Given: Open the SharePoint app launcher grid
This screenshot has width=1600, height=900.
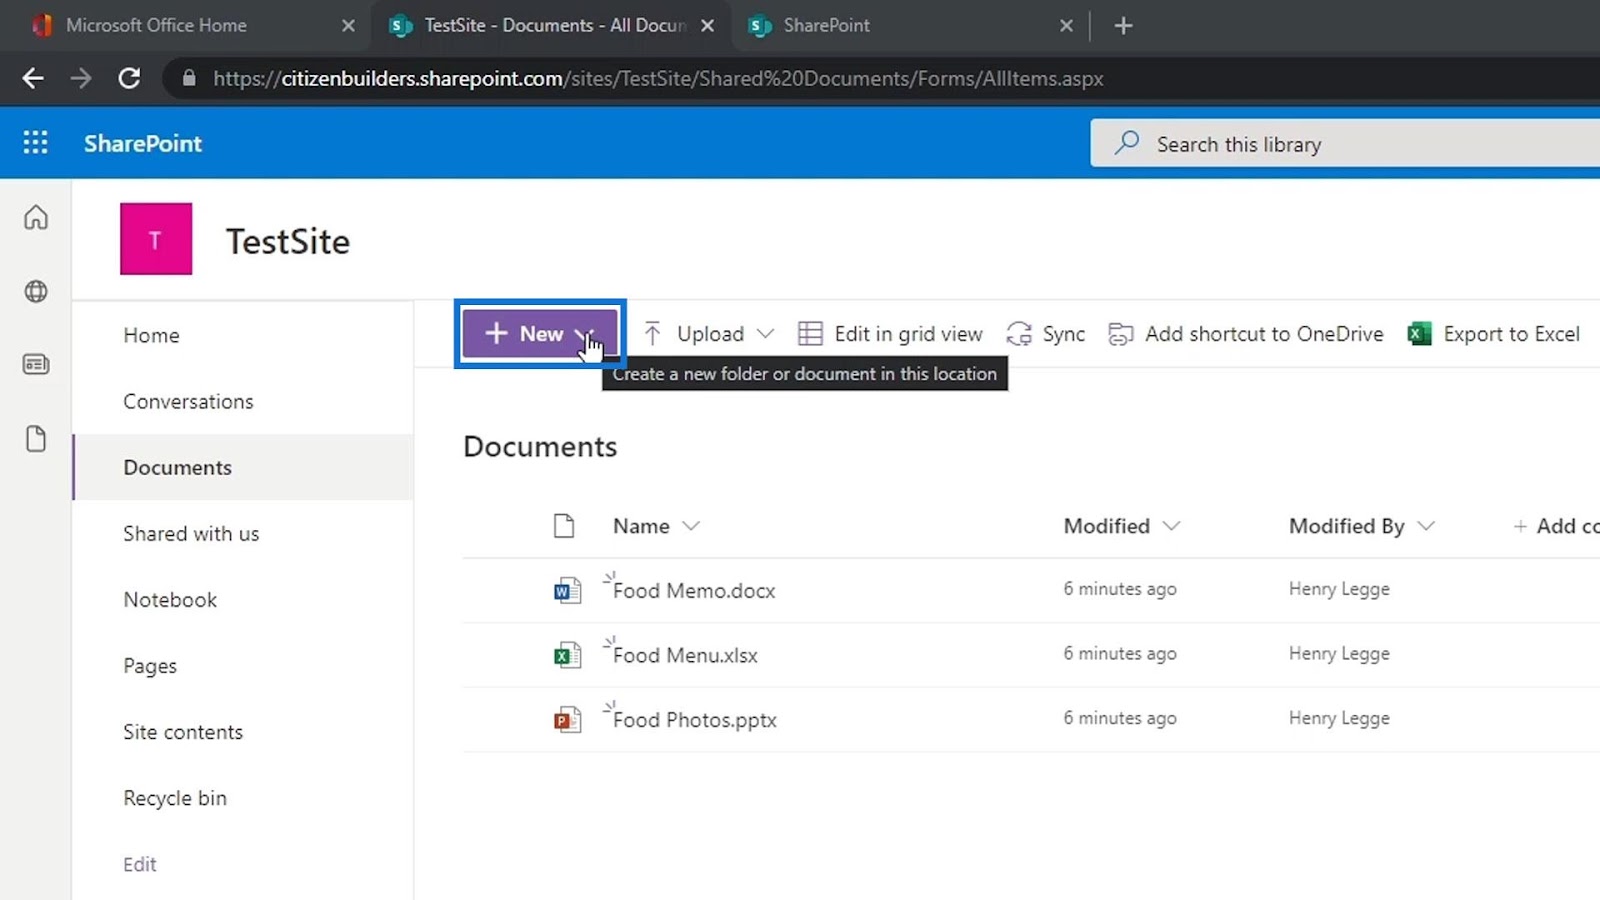Looking at the screenshot, I should pyautogui.click(x=35, y=143).
